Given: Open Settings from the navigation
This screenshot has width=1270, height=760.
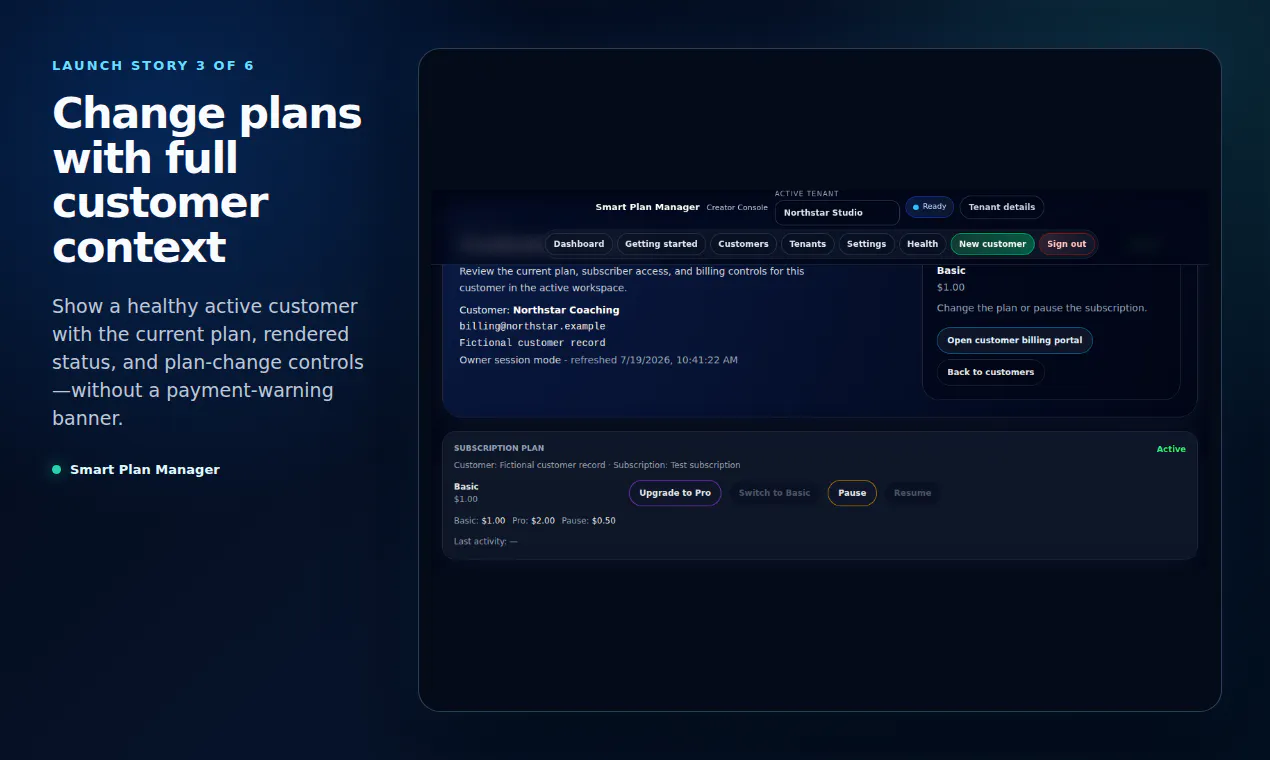Looking at the screenshot, I should (x=866, y=244).
